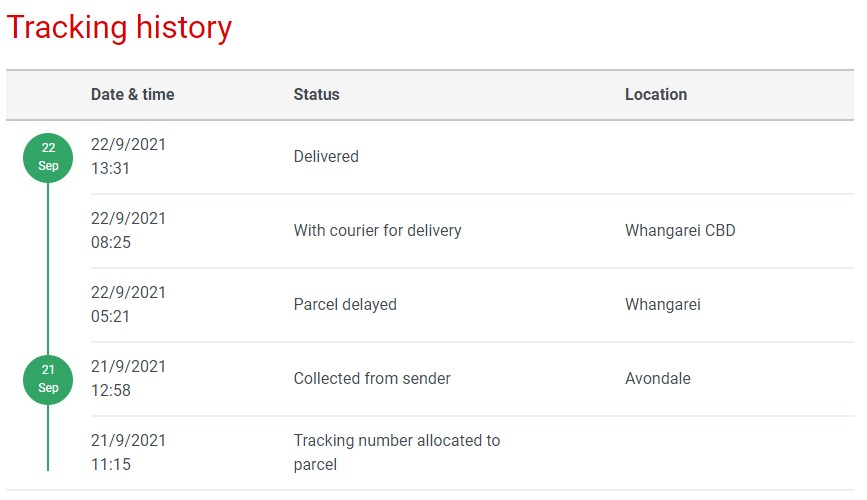Click the 22/9/2021 08:25 timestamp
Viewport: 867px width, 500px height.
tap(128, 231)
